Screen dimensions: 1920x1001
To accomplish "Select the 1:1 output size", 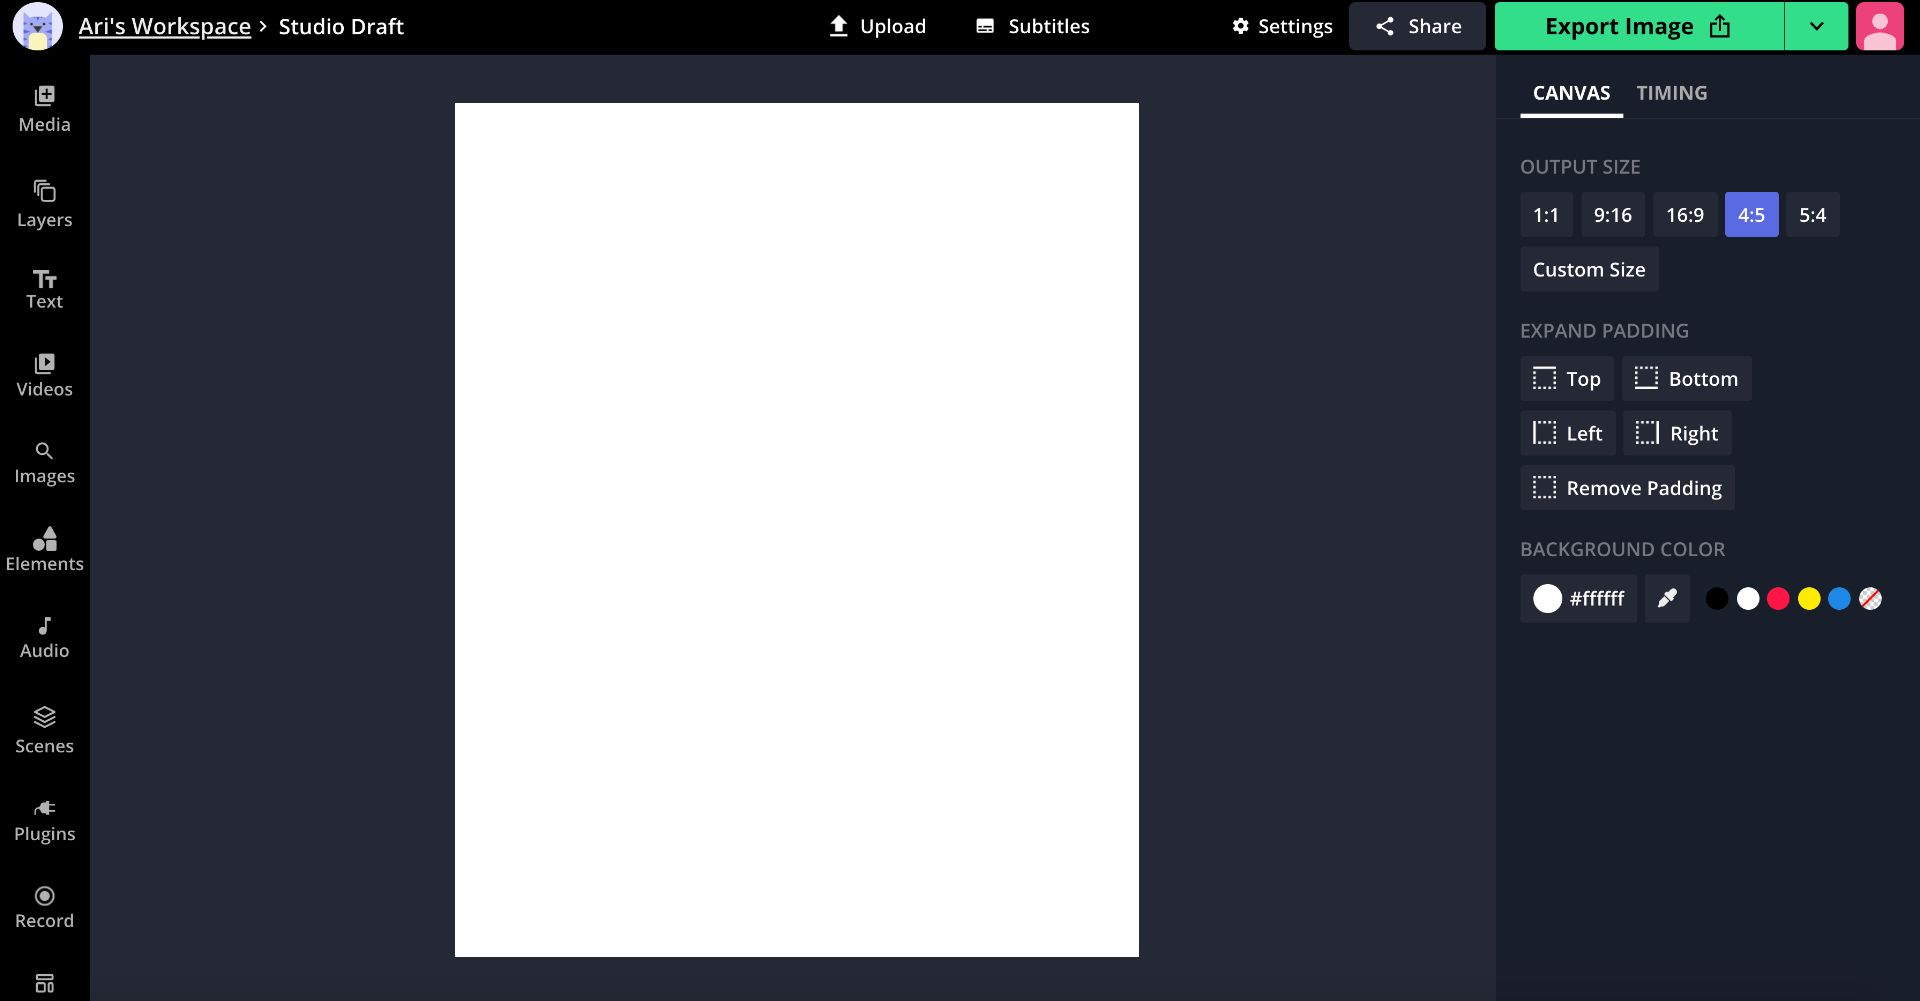I will 1546,215.
